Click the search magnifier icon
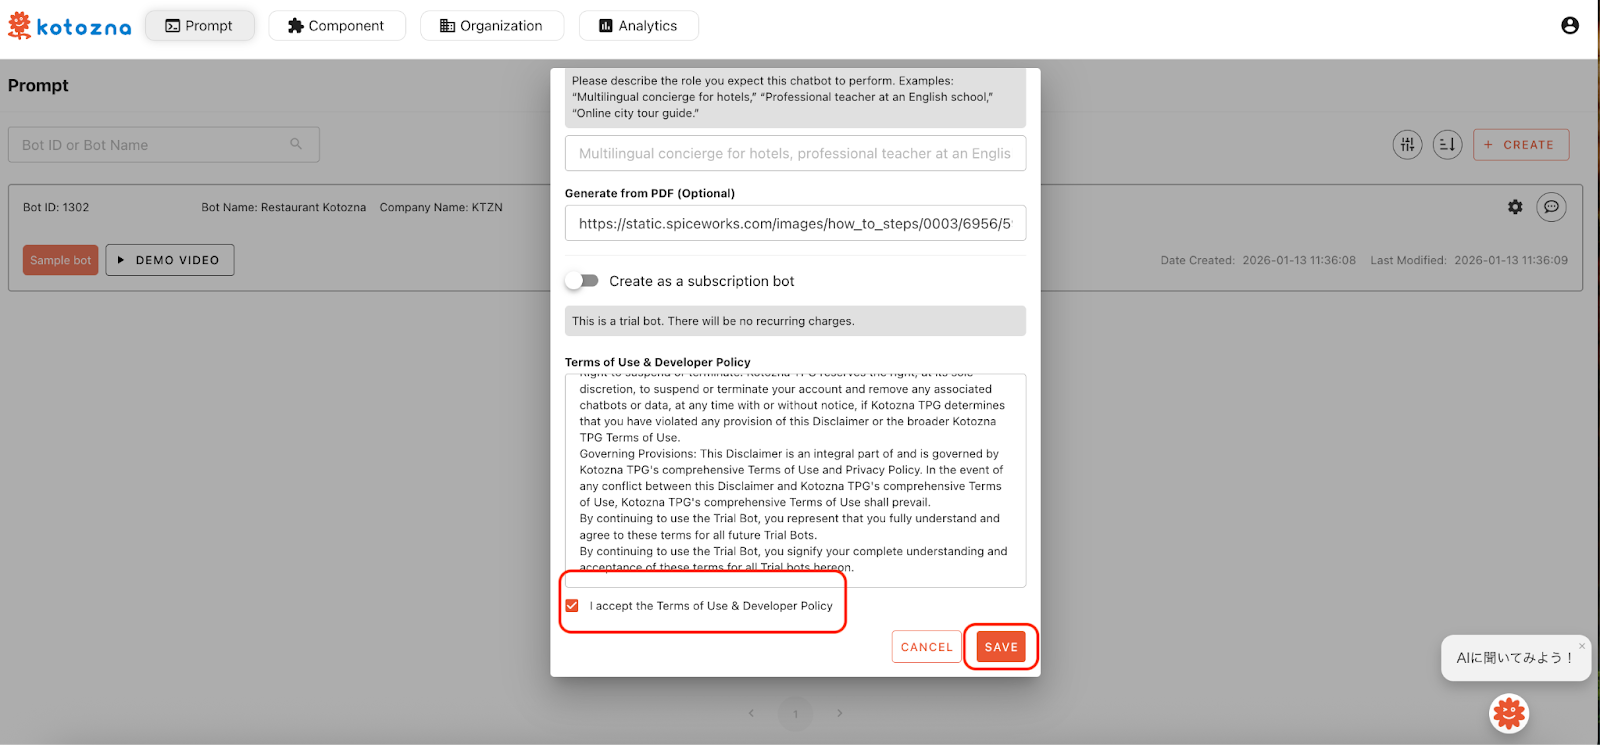This screenshot has width=1600, height=745. (296, 144)
